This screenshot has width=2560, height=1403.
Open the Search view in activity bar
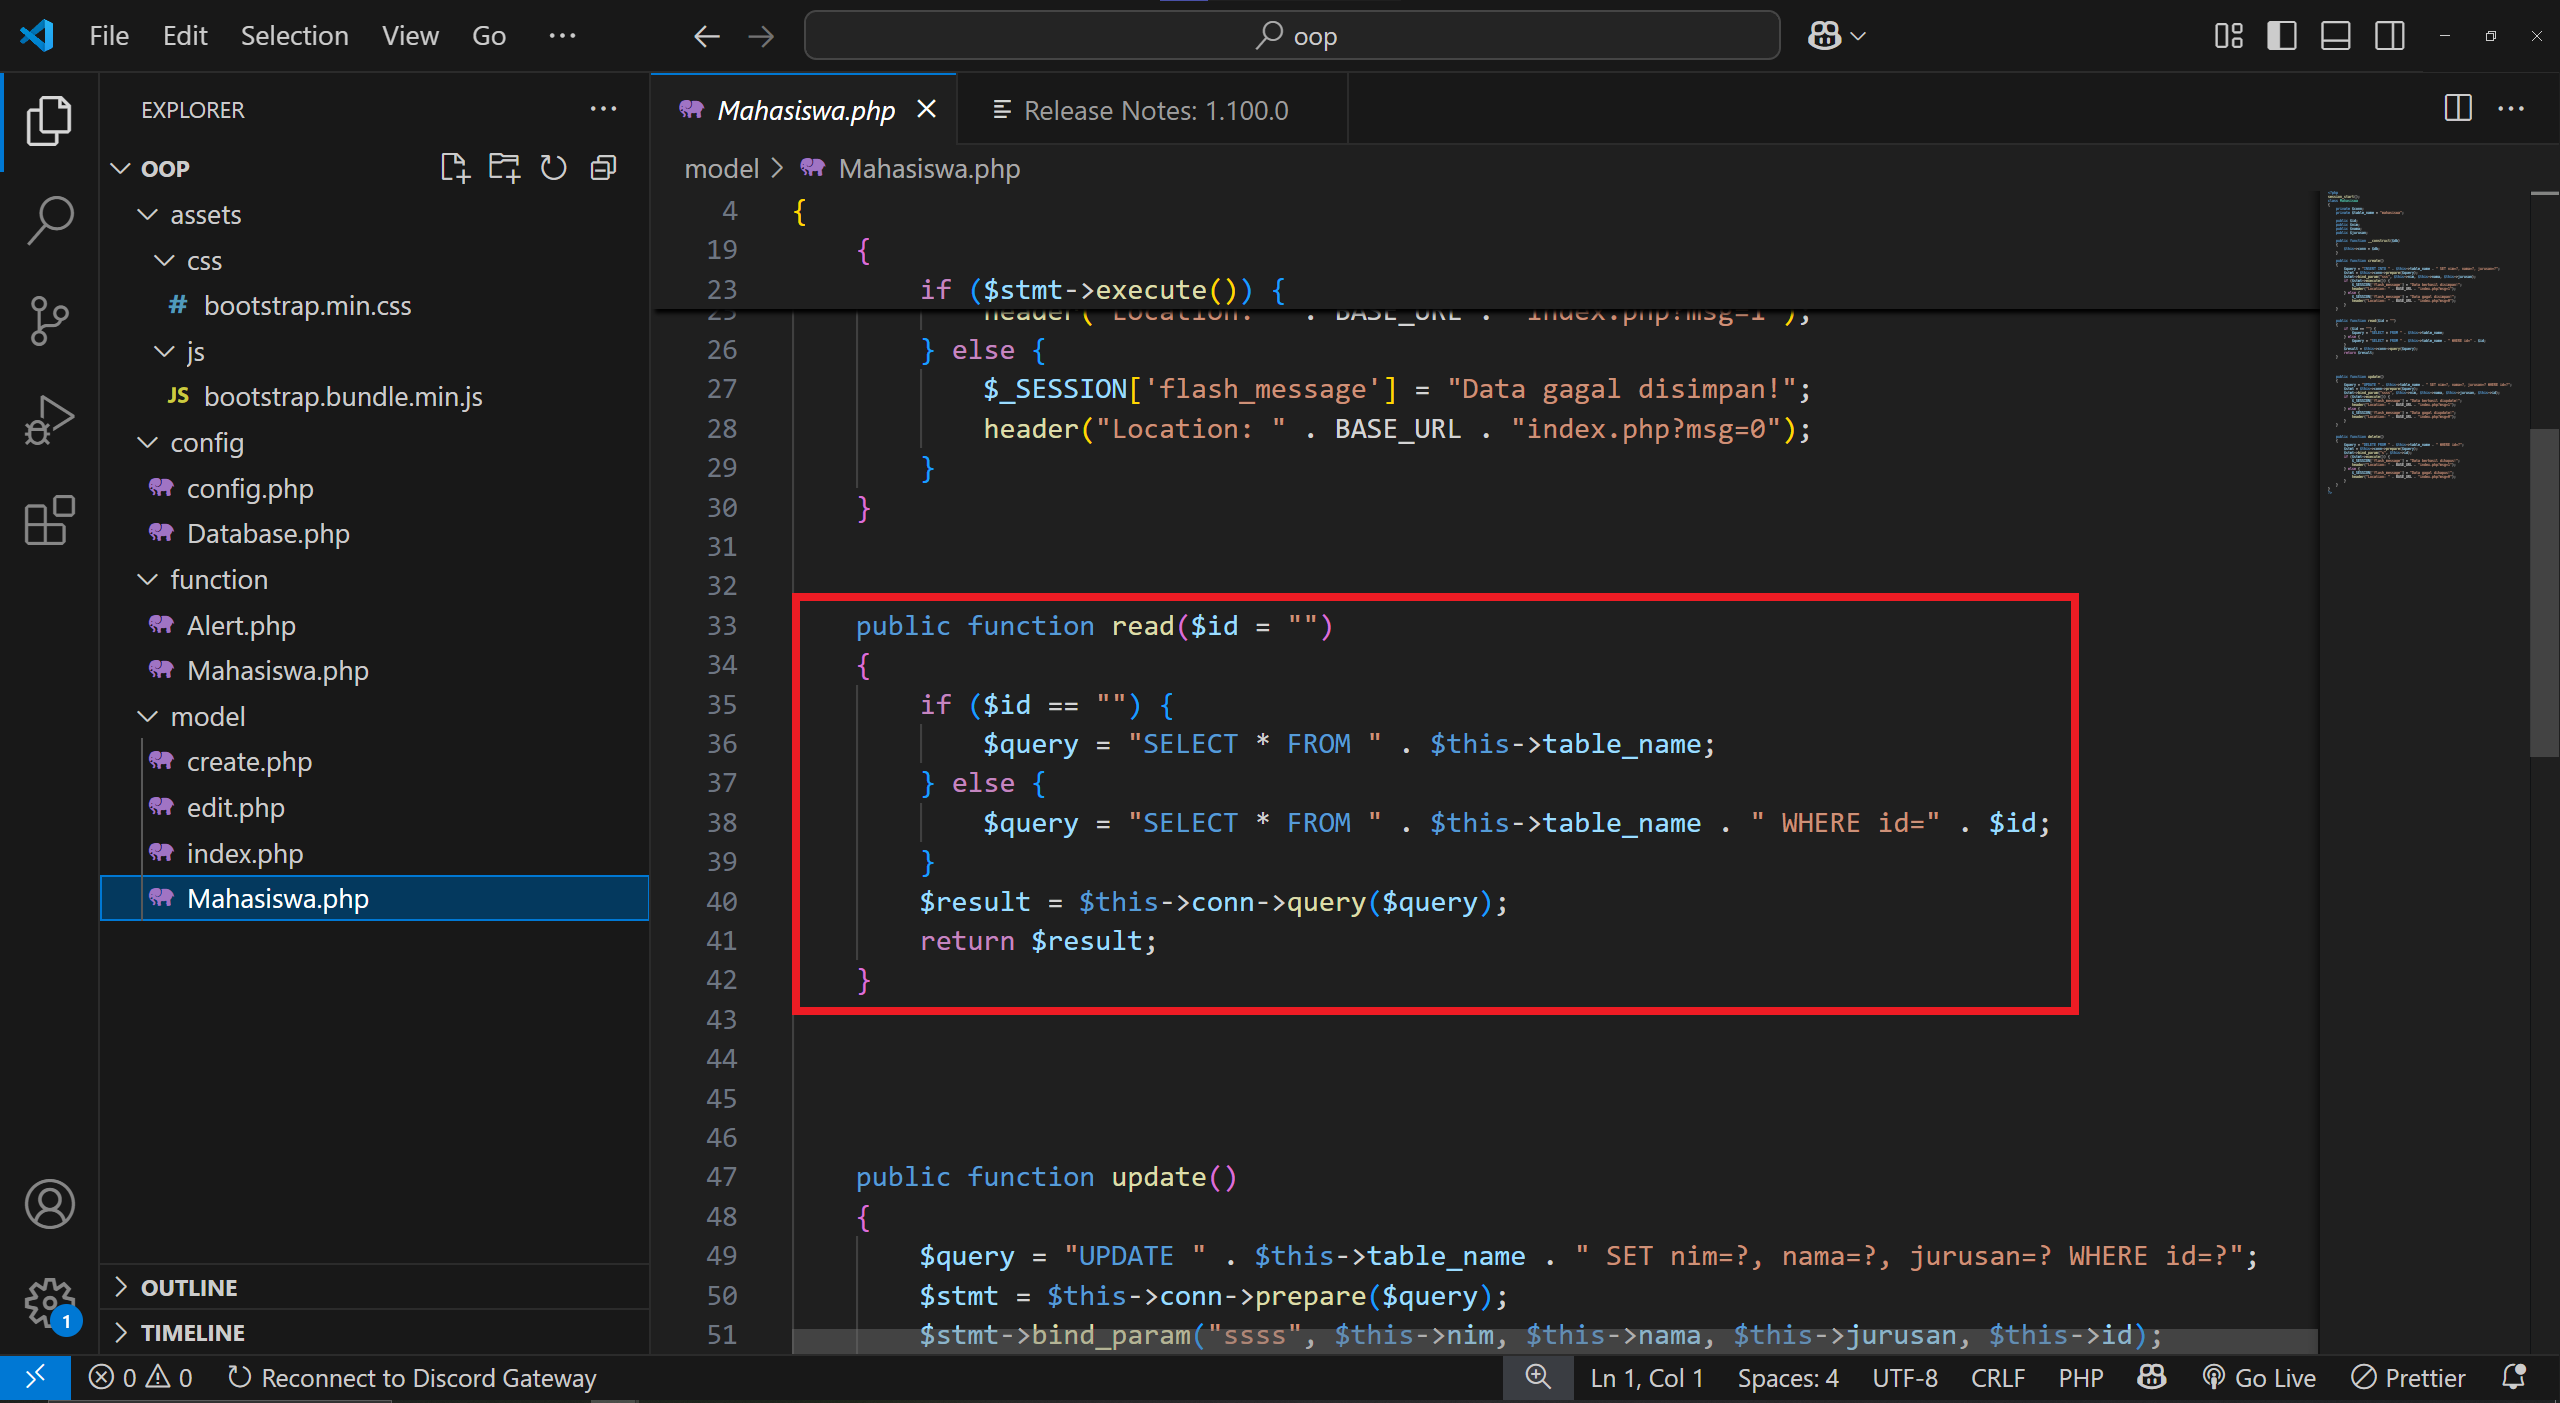click(49, 220)
